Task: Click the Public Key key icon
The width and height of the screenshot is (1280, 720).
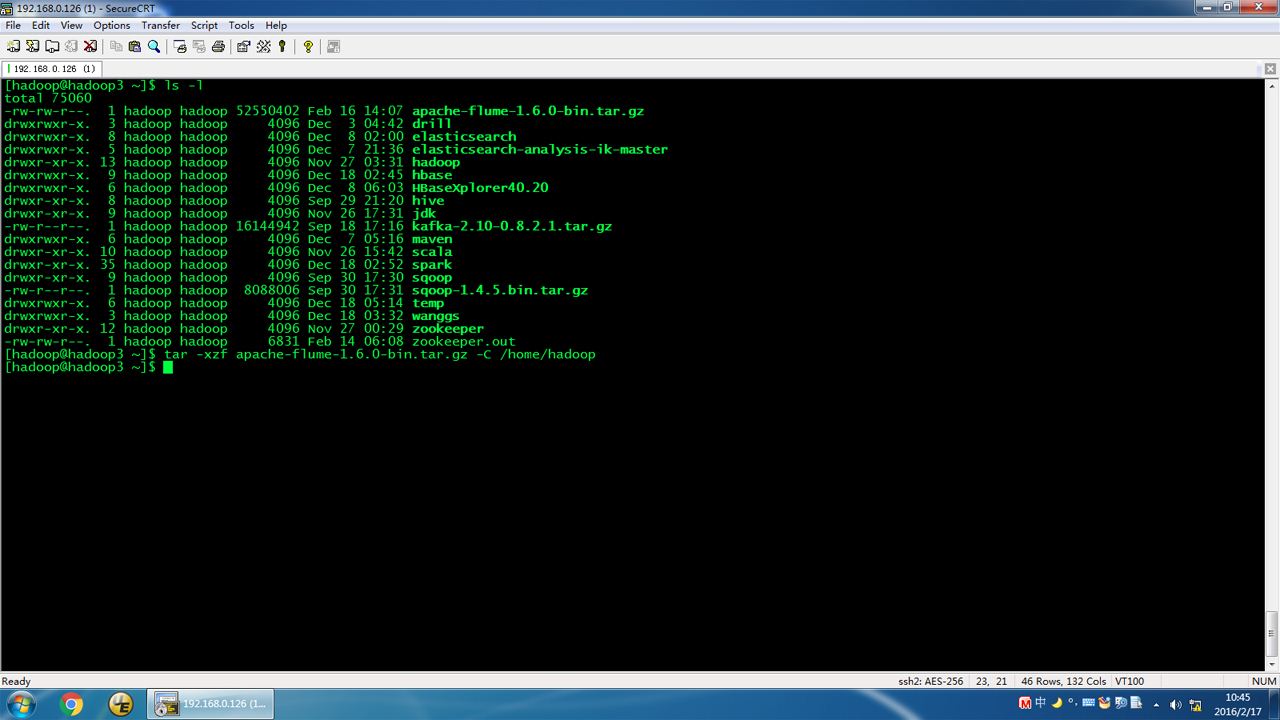Action: 282,46
